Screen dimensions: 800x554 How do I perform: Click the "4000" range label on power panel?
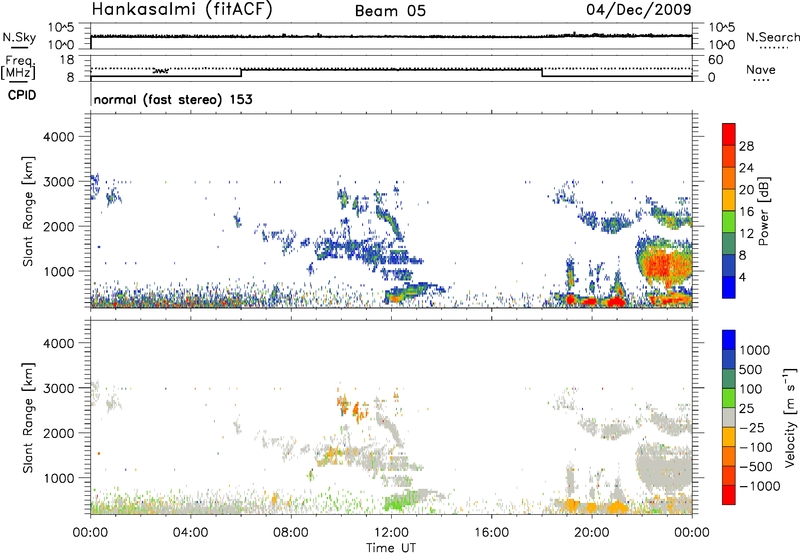pyautogui.click(x=59, y=137)
